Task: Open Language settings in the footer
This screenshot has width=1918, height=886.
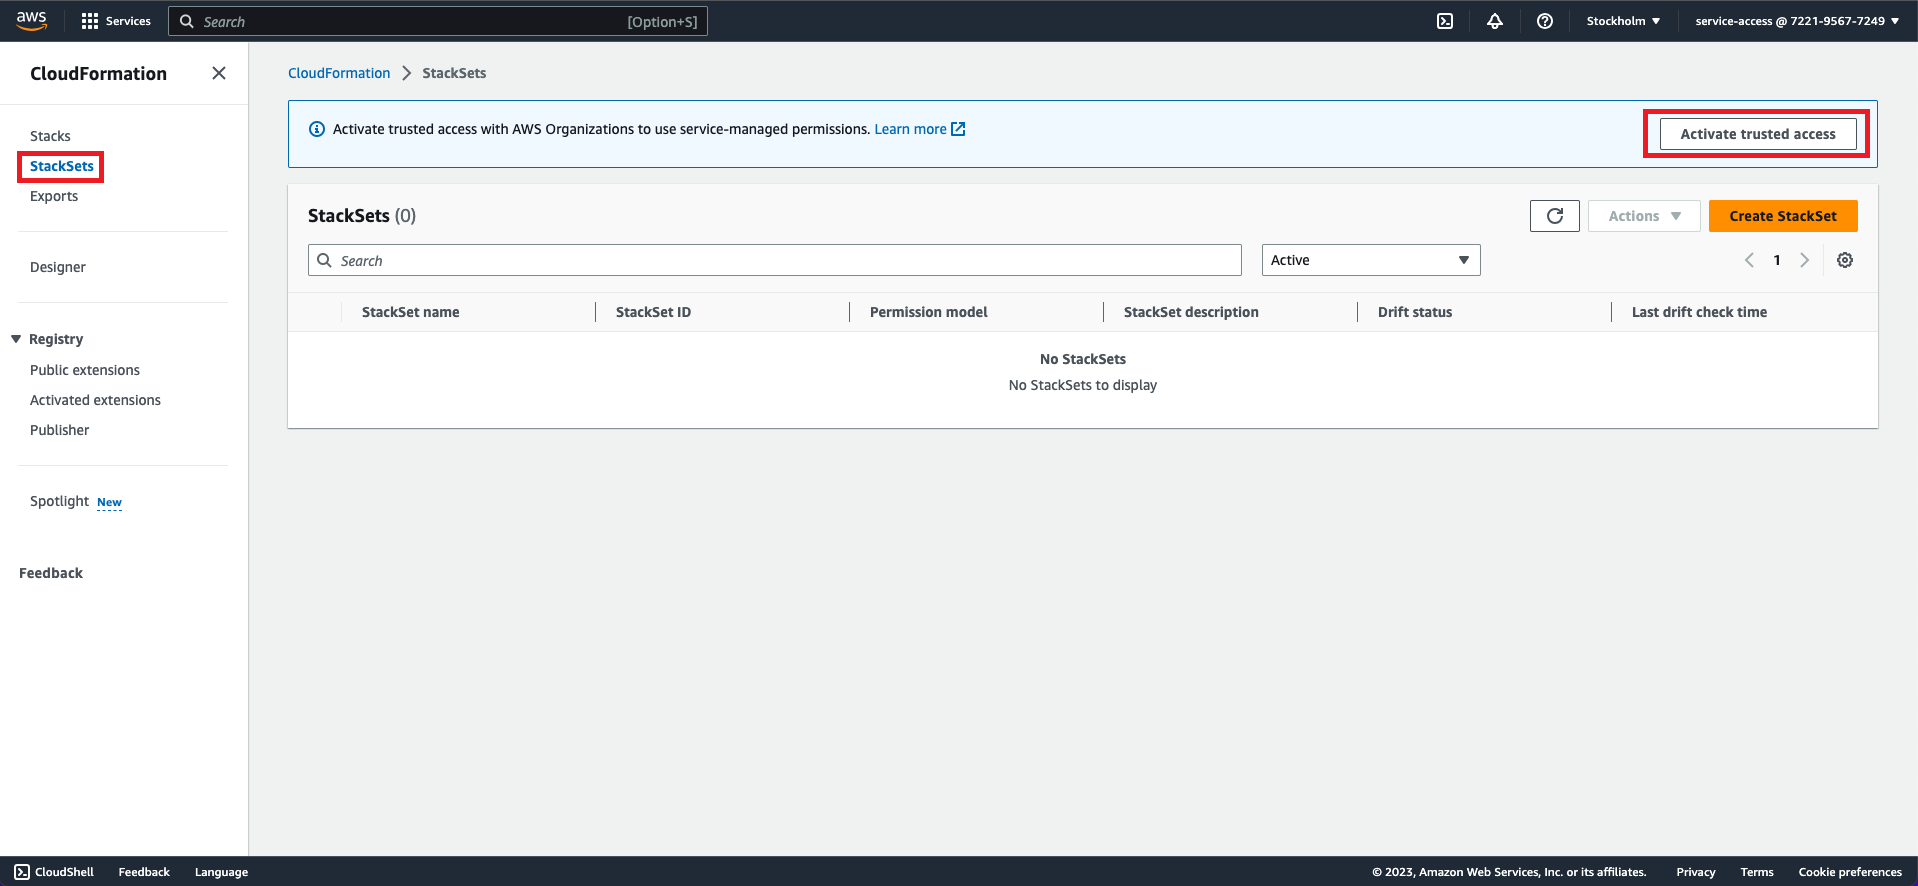Action: [x=221, y=872]
